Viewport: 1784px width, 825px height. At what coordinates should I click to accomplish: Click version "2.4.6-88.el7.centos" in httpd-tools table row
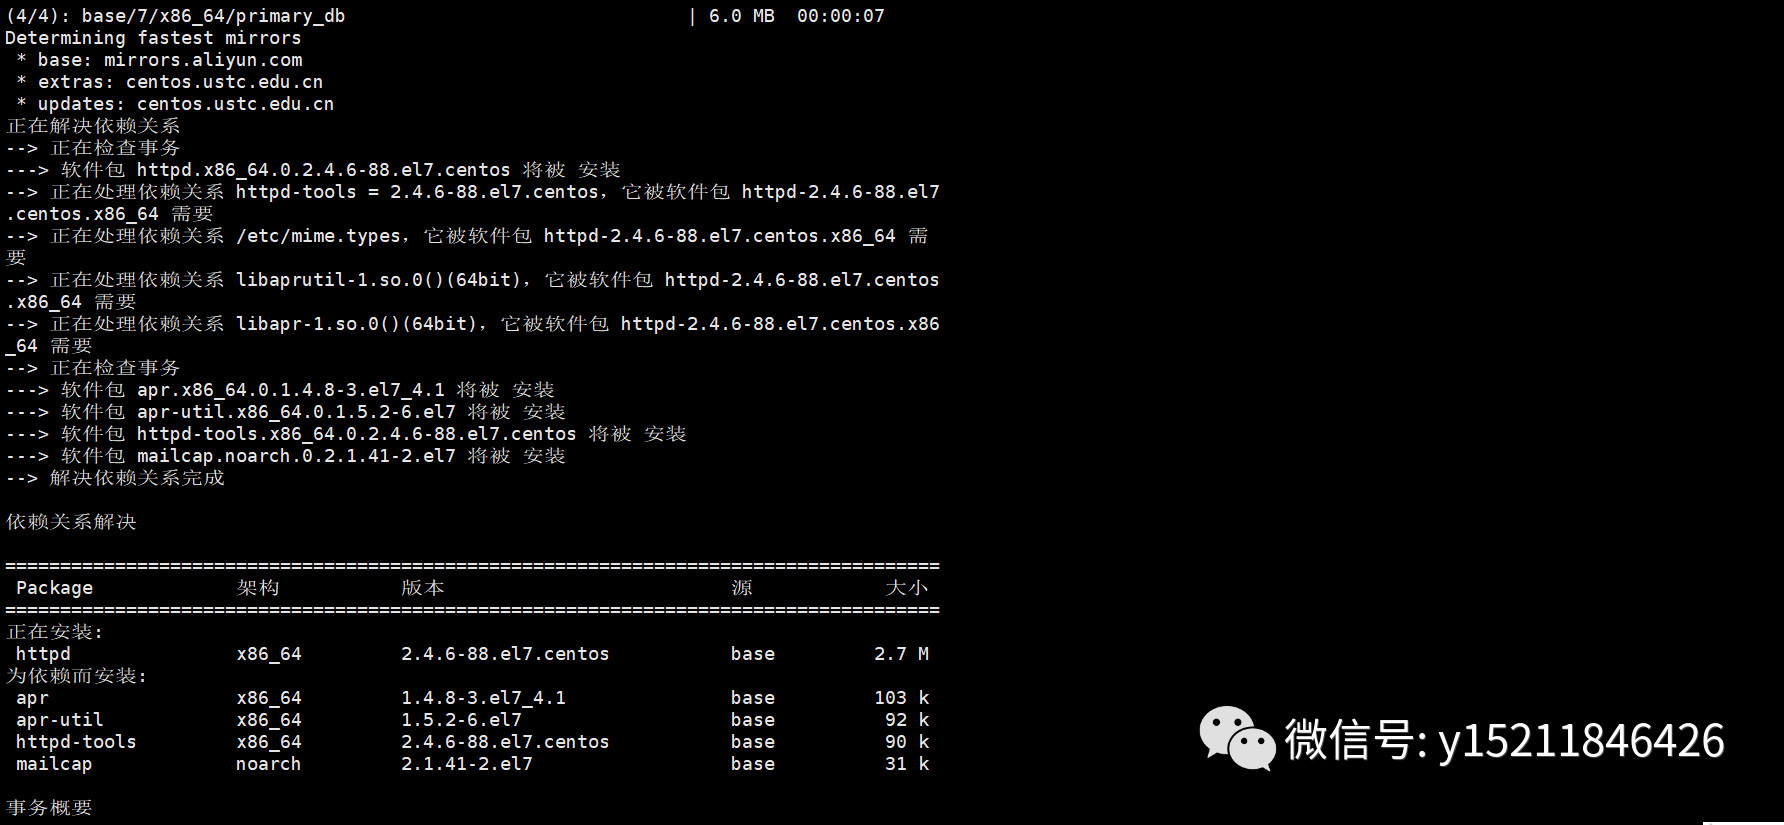coord(505,742)
